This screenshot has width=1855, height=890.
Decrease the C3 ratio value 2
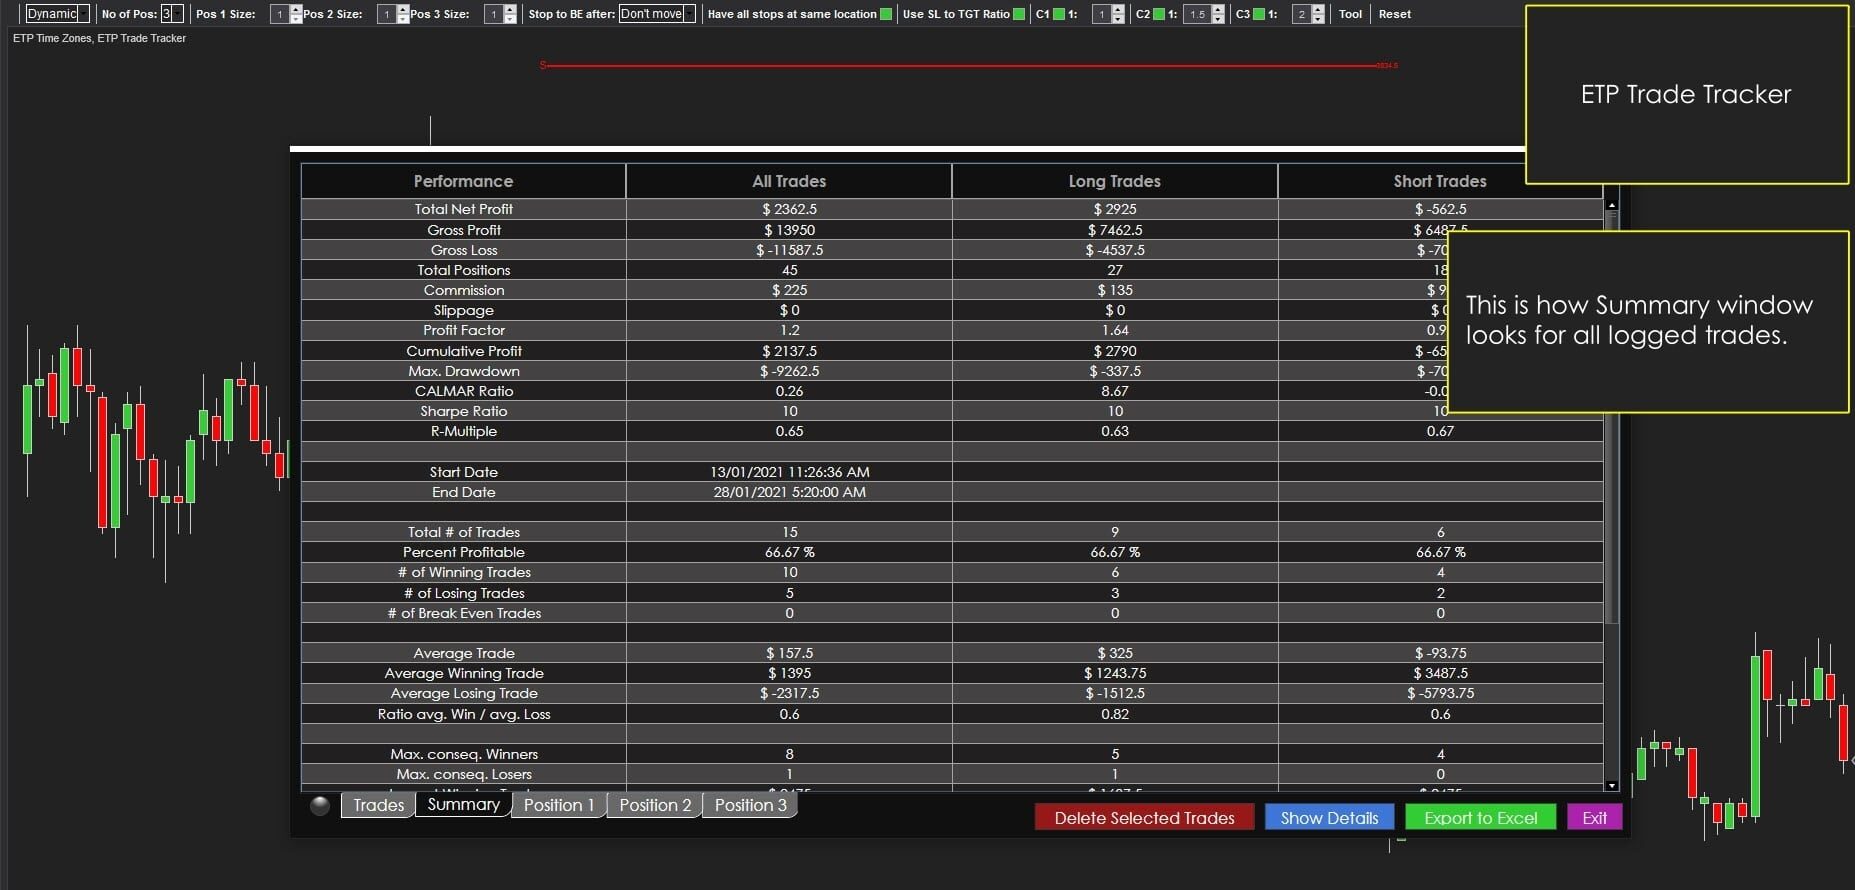pyautogui.click(x=1318, y=19)
